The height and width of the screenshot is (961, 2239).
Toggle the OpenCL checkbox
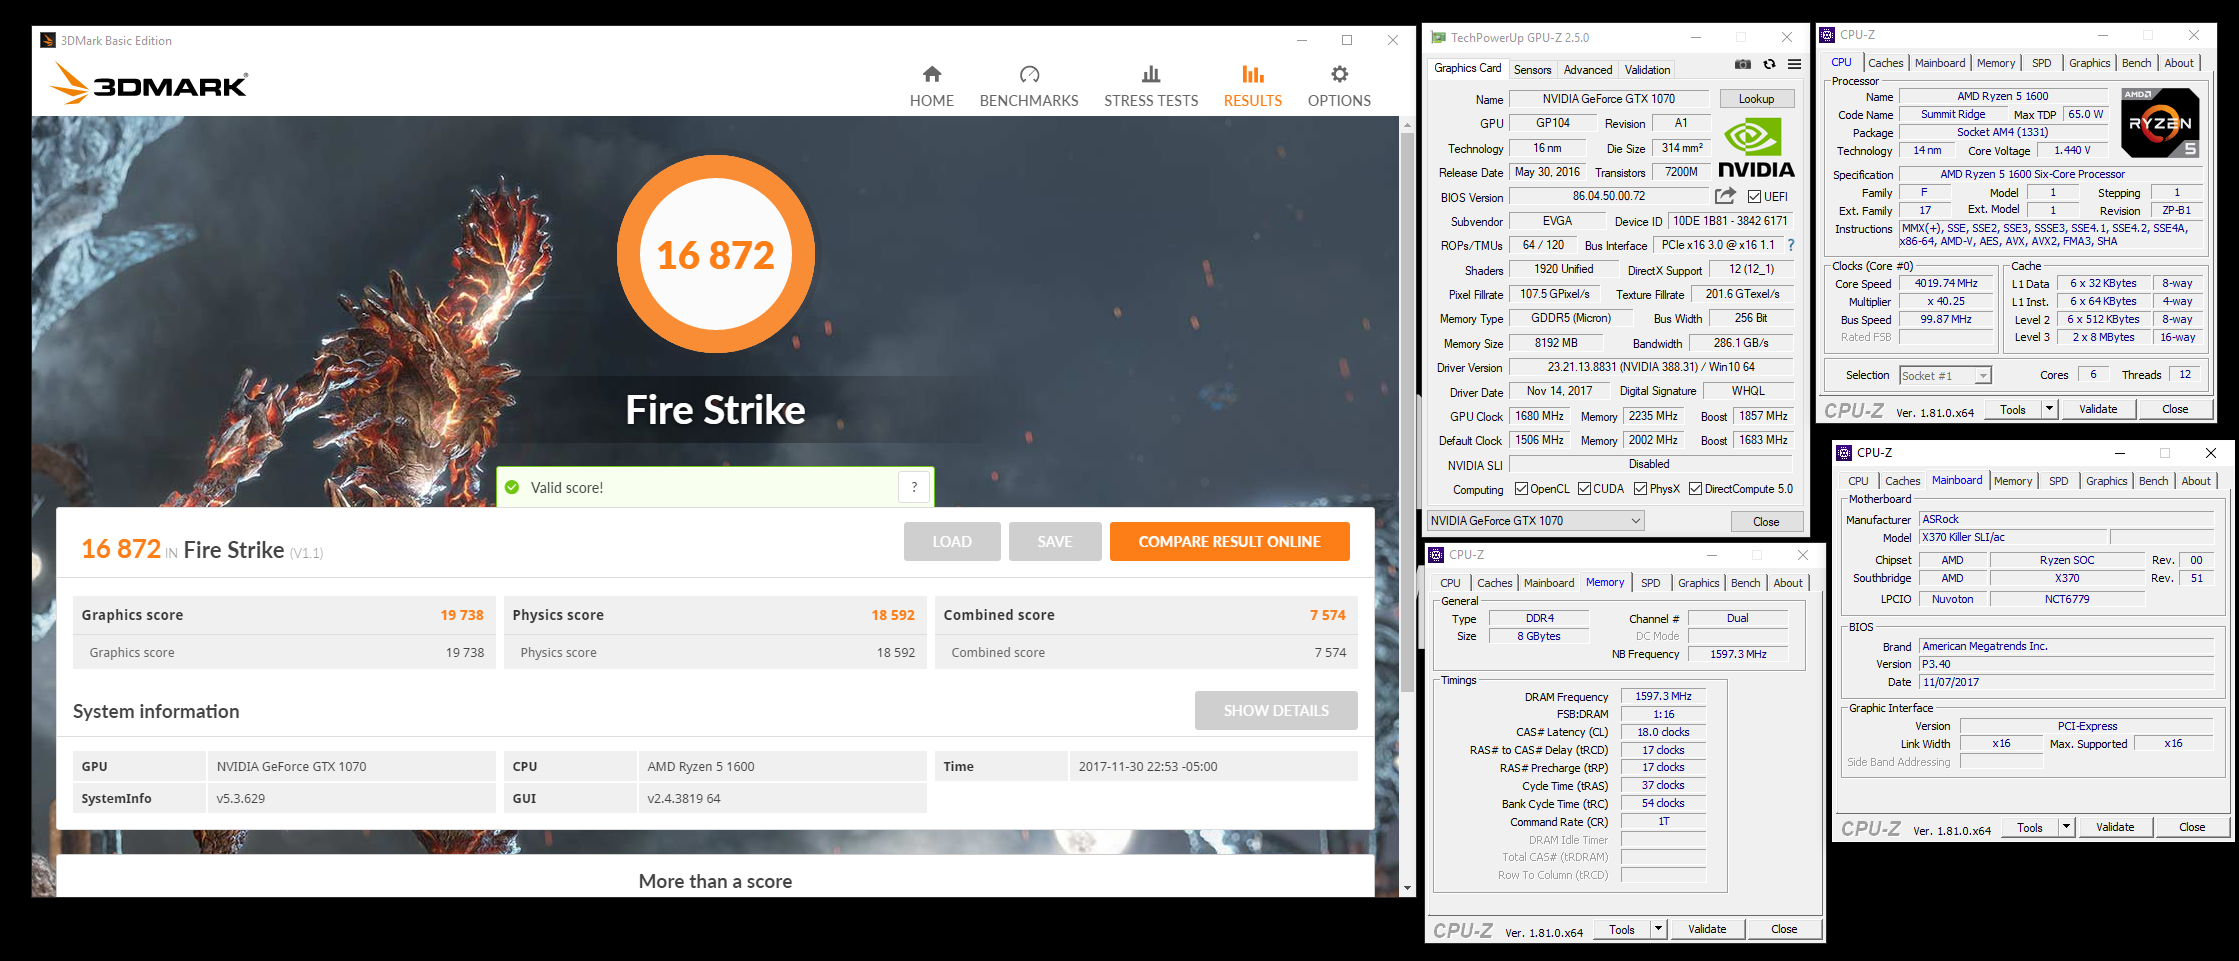coord(1521,489)
